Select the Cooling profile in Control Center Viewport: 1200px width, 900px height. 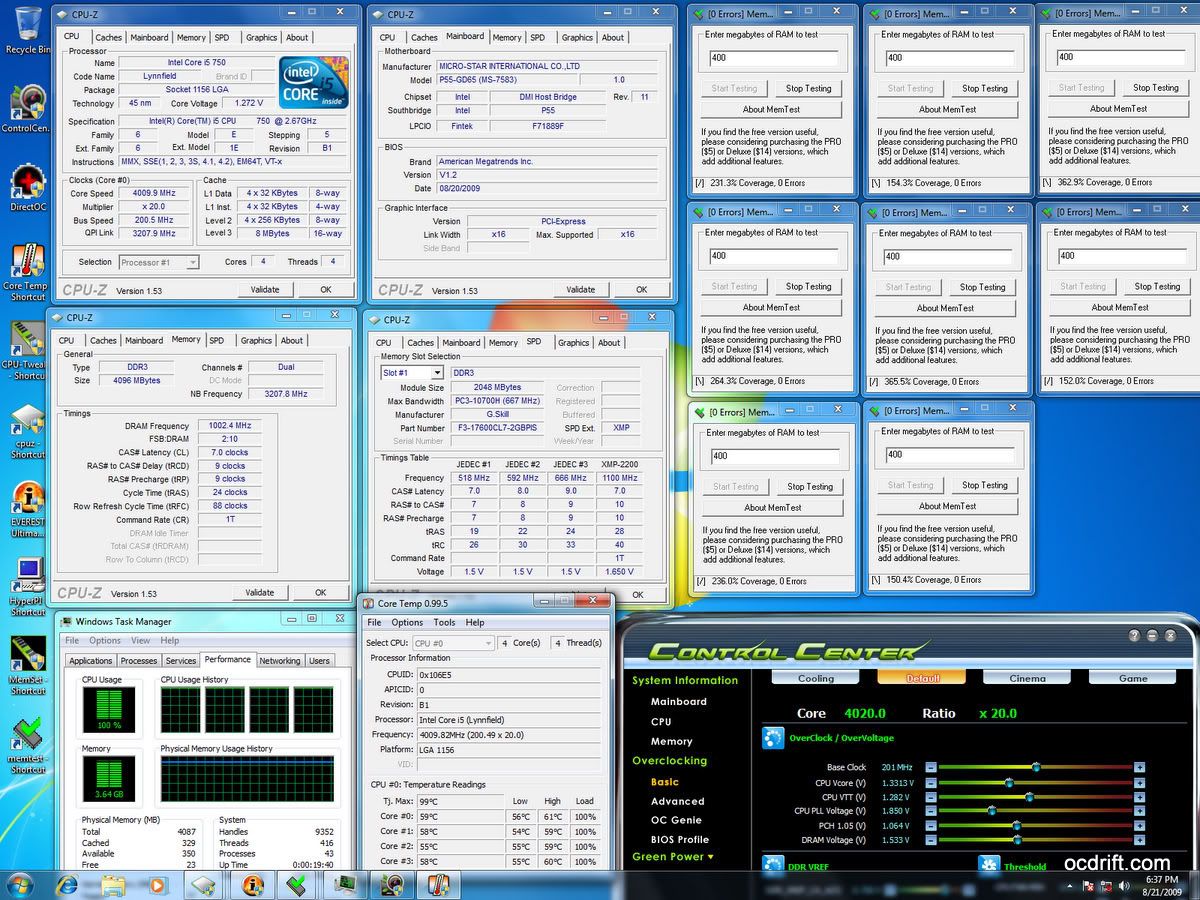coord(815,678)
